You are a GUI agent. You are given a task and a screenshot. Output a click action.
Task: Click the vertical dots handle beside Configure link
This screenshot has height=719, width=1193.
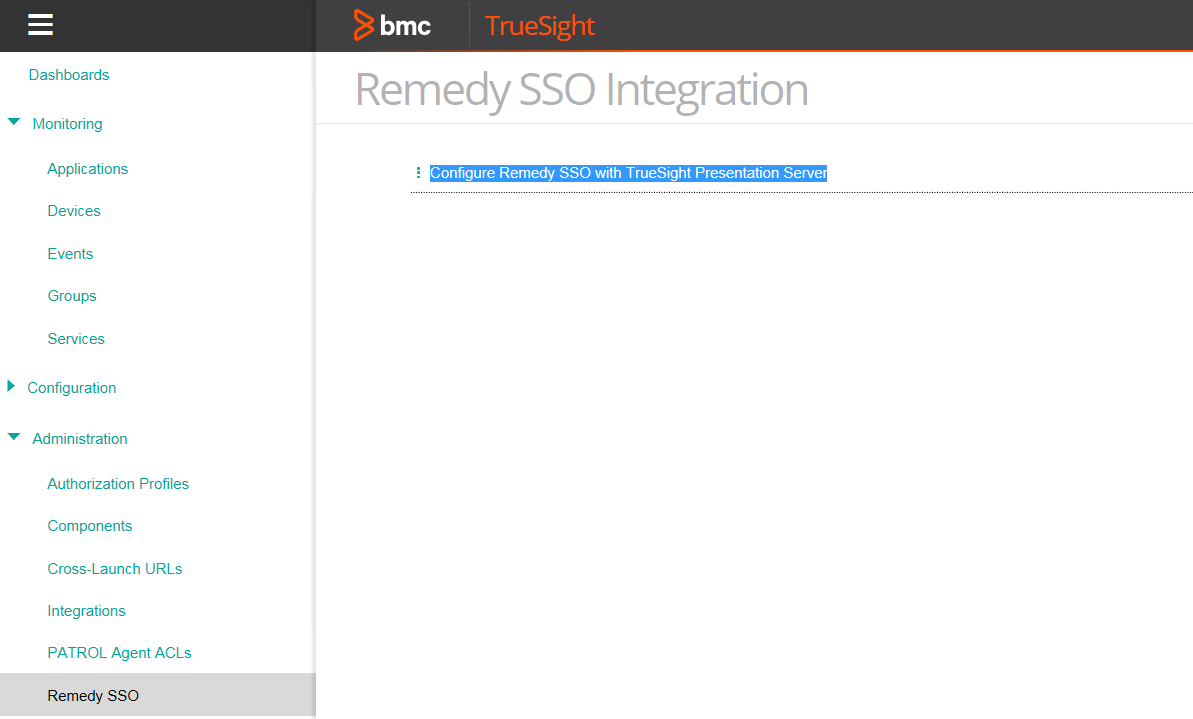coord(417,172)
